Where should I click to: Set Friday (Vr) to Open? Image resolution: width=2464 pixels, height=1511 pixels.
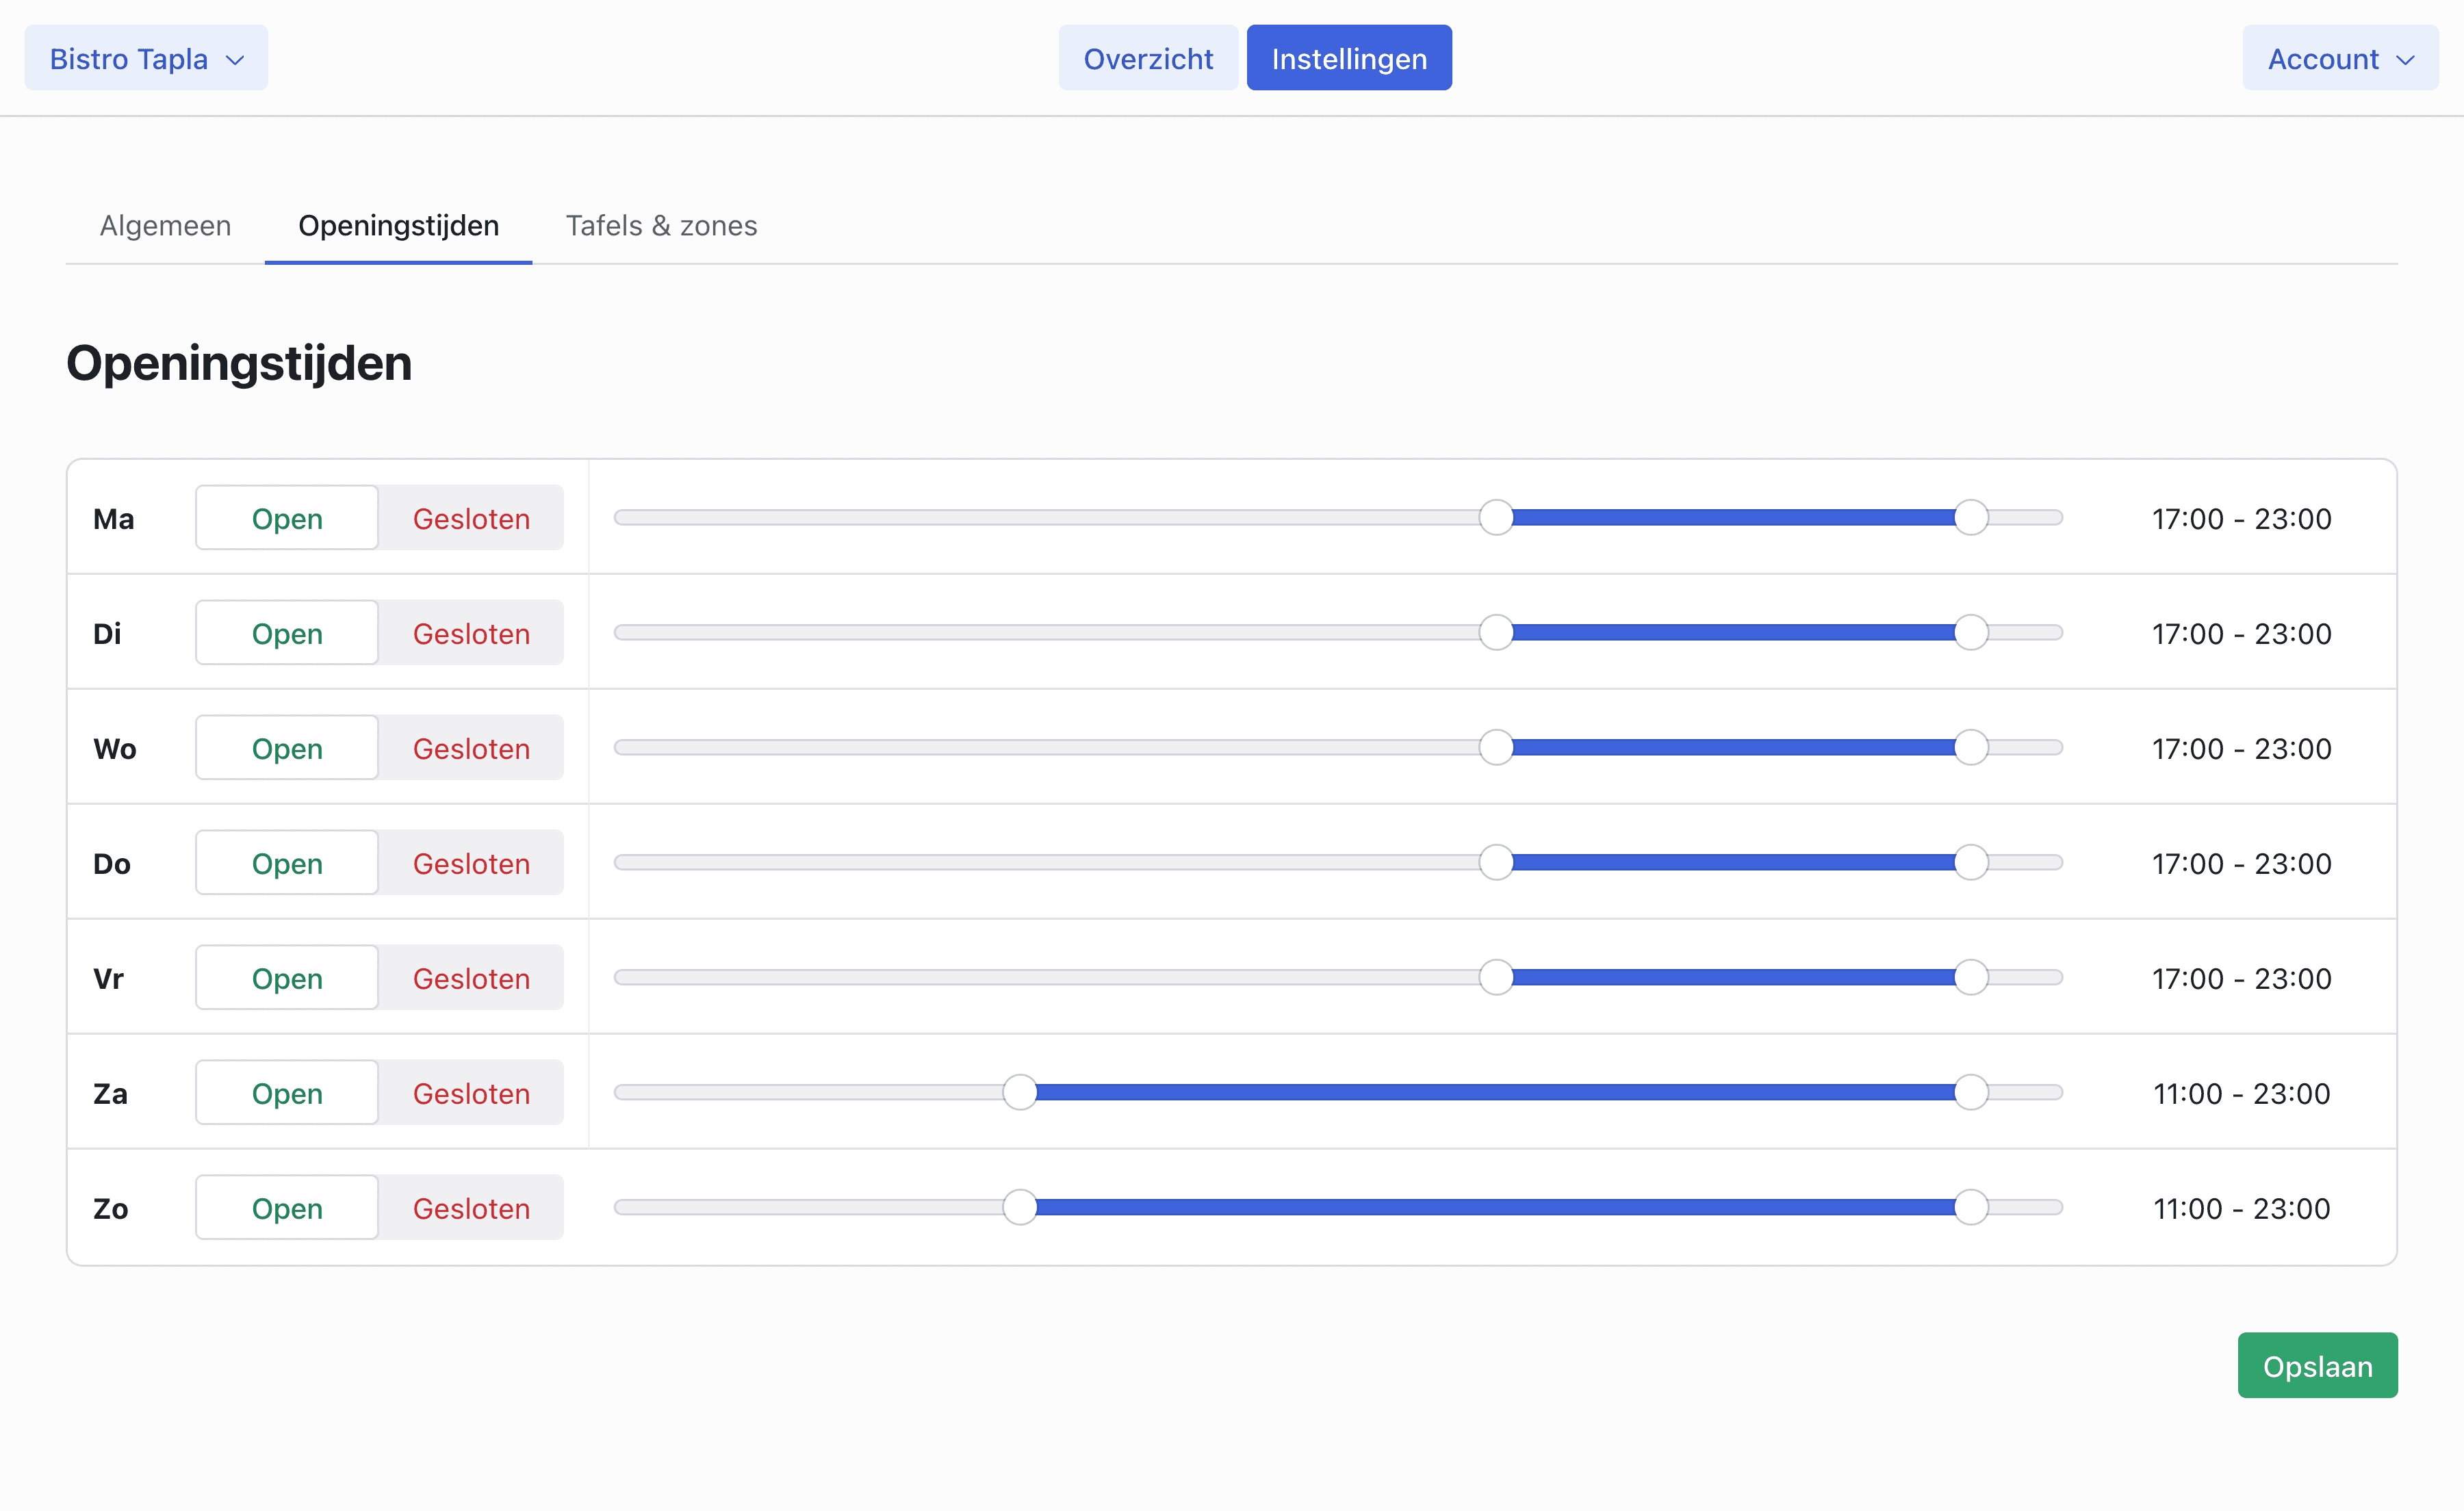pyautogui.click(x=287, y=978)
